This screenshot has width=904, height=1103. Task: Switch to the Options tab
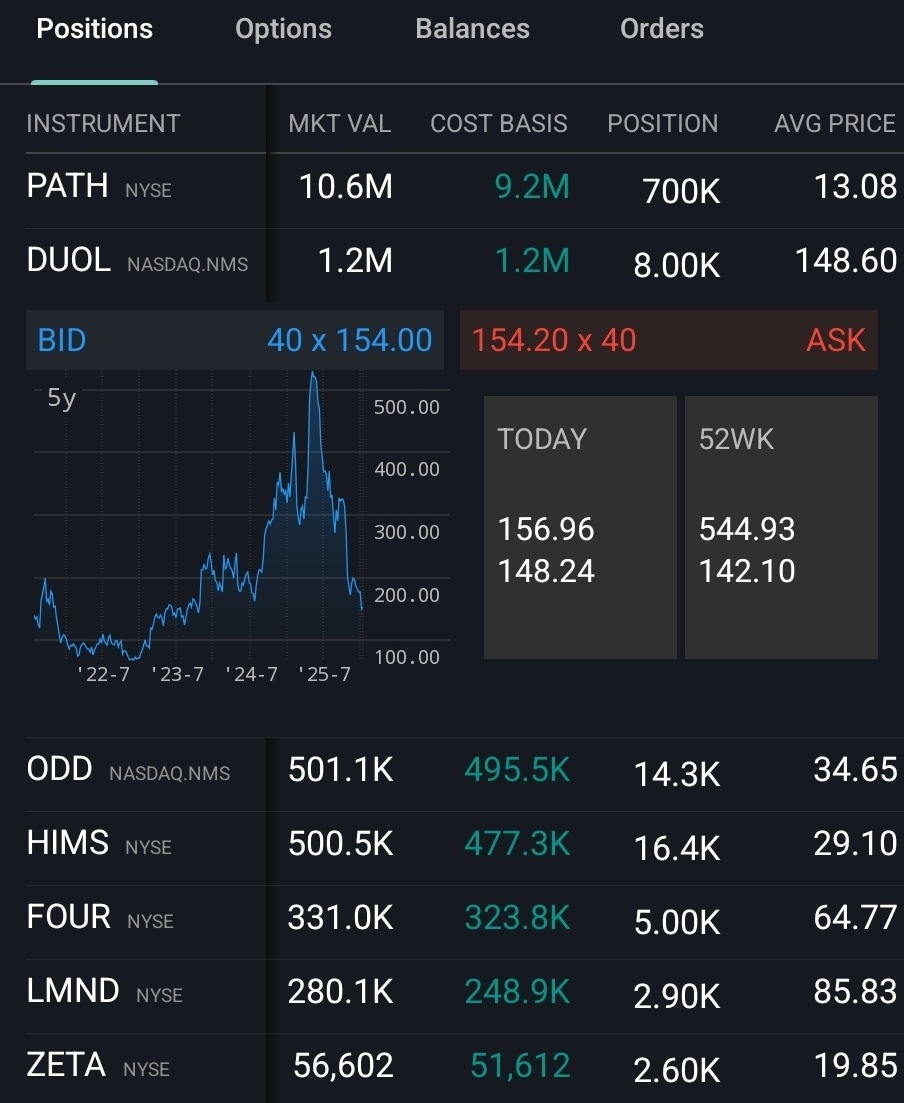[283, 29]
